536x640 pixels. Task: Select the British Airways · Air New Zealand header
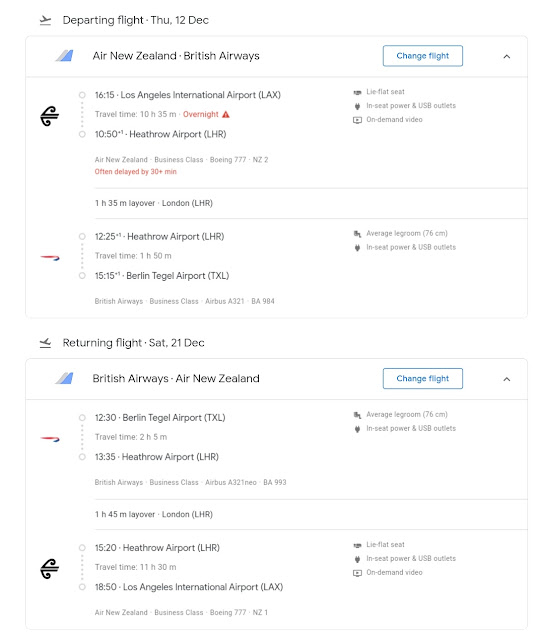176,379
